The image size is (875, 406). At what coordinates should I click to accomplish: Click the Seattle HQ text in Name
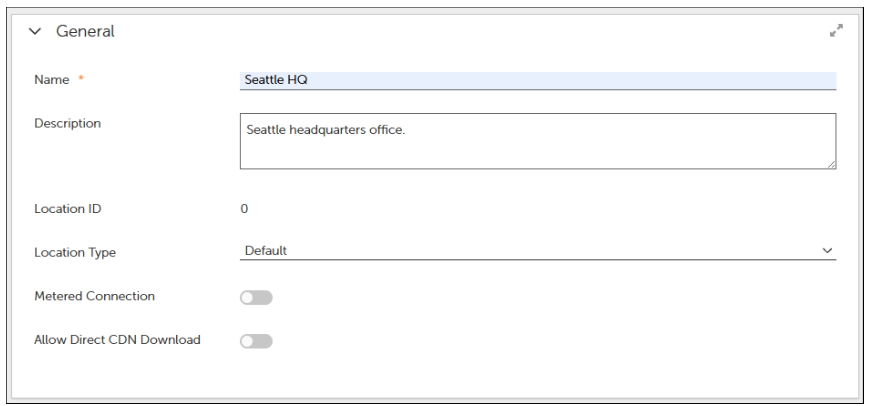coord(270,80)
